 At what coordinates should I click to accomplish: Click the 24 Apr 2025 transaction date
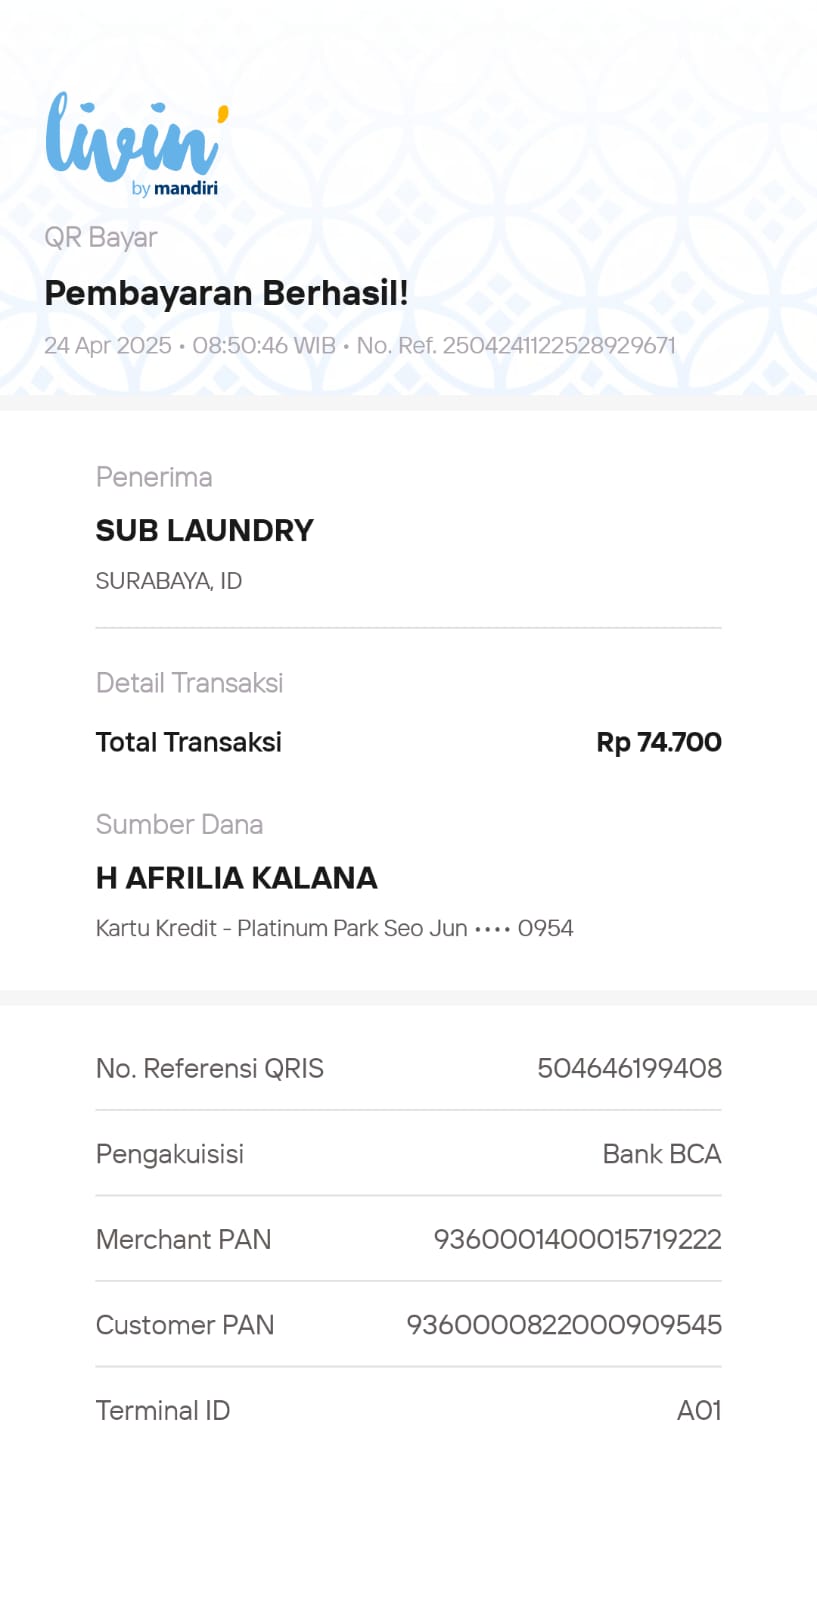tap(108, 346)
